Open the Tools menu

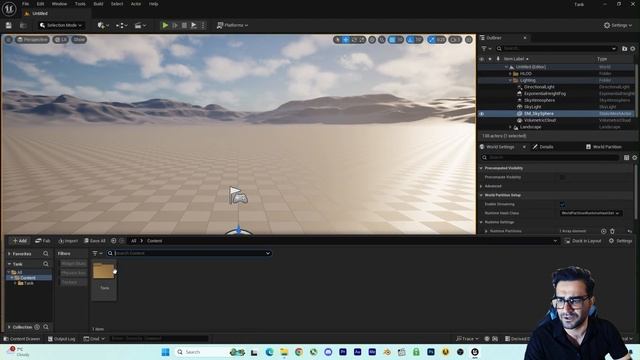pos(80,4)
